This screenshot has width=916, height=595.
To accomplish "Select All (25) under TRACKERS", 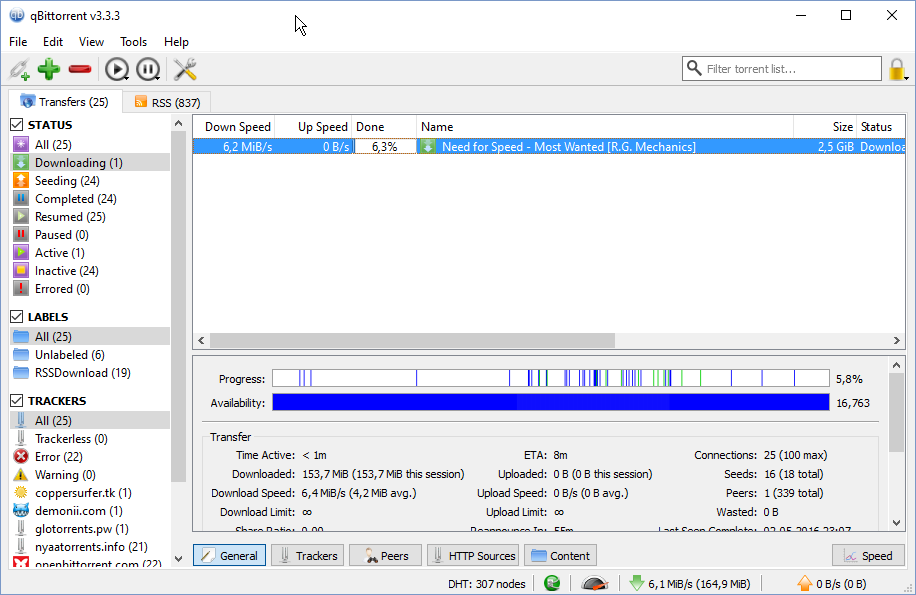I will [x=90, y=421].
